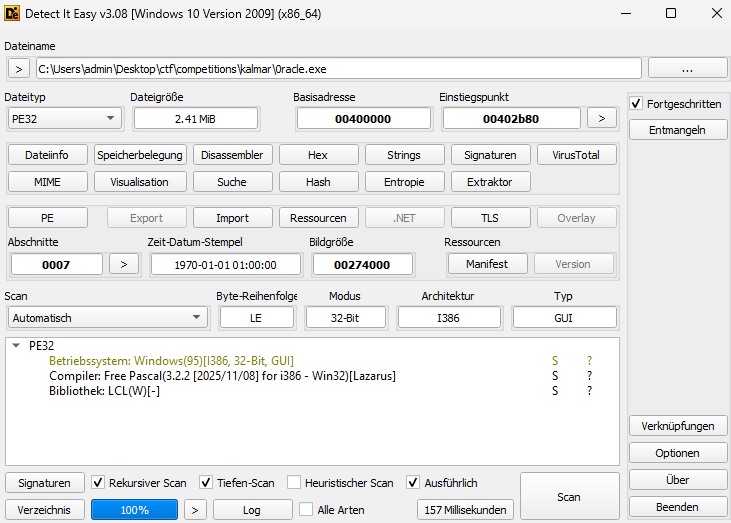Enable the Heuristischer Scan checkbox
The height and width of the screenshot is (523, 731).
(x=294, y=483)
